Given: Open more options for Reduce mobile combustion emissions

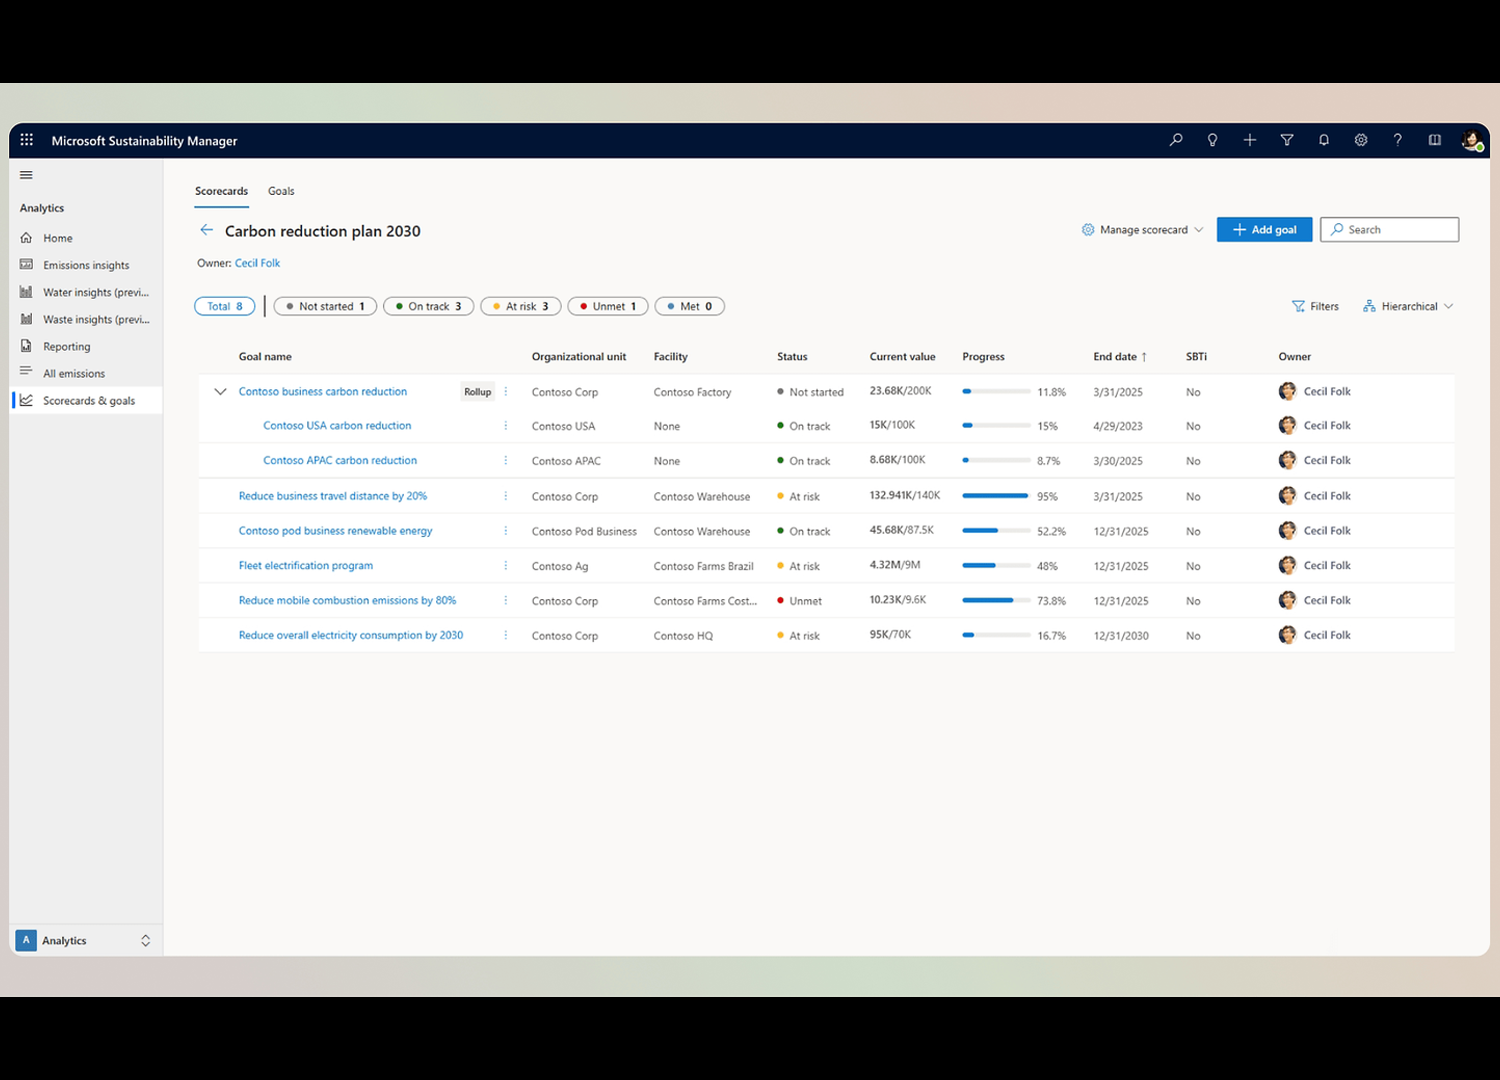Looking at the screenshot, I should coord(506,601).
